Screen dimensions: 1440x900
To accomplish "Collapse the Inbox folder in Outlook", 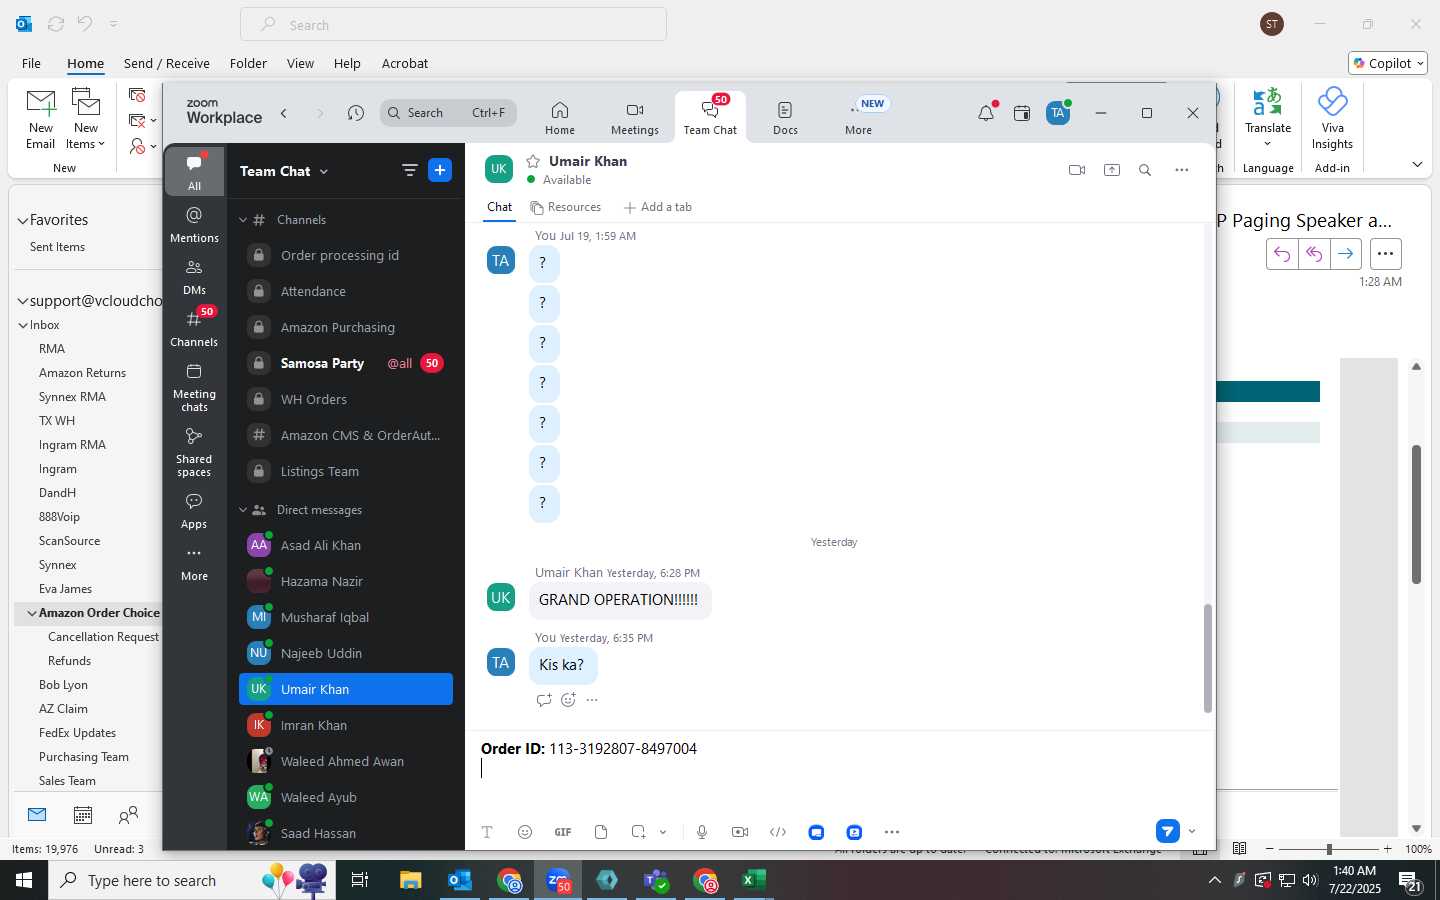I will pyautogui.click(x=23, y=325).
